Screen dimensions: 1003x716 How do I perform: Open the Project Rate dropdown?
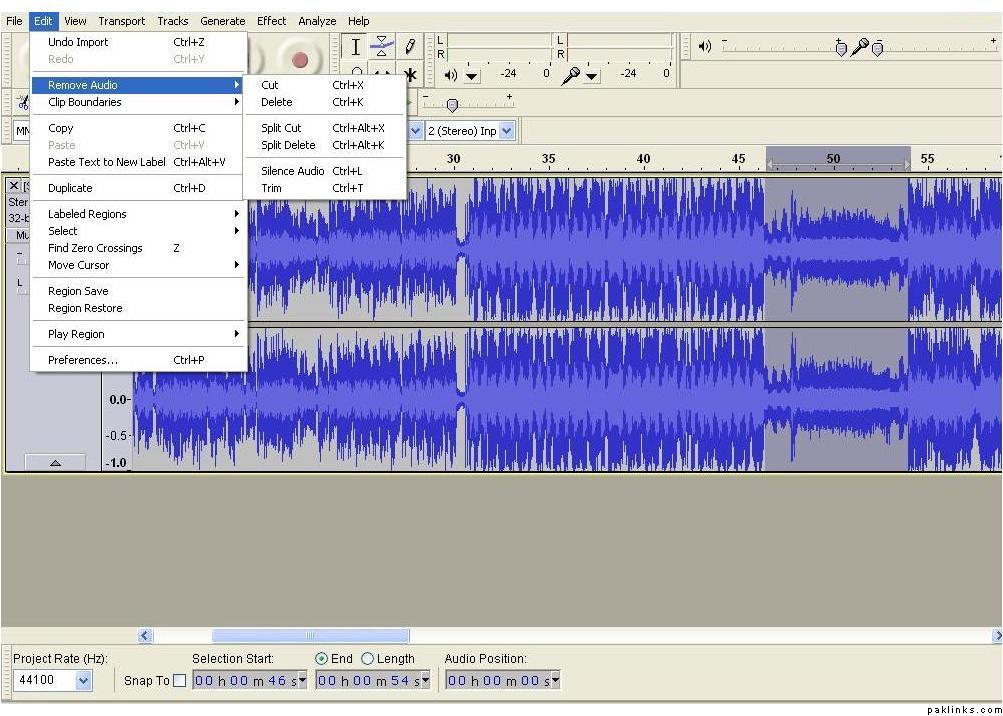click(x=83, y=681)
